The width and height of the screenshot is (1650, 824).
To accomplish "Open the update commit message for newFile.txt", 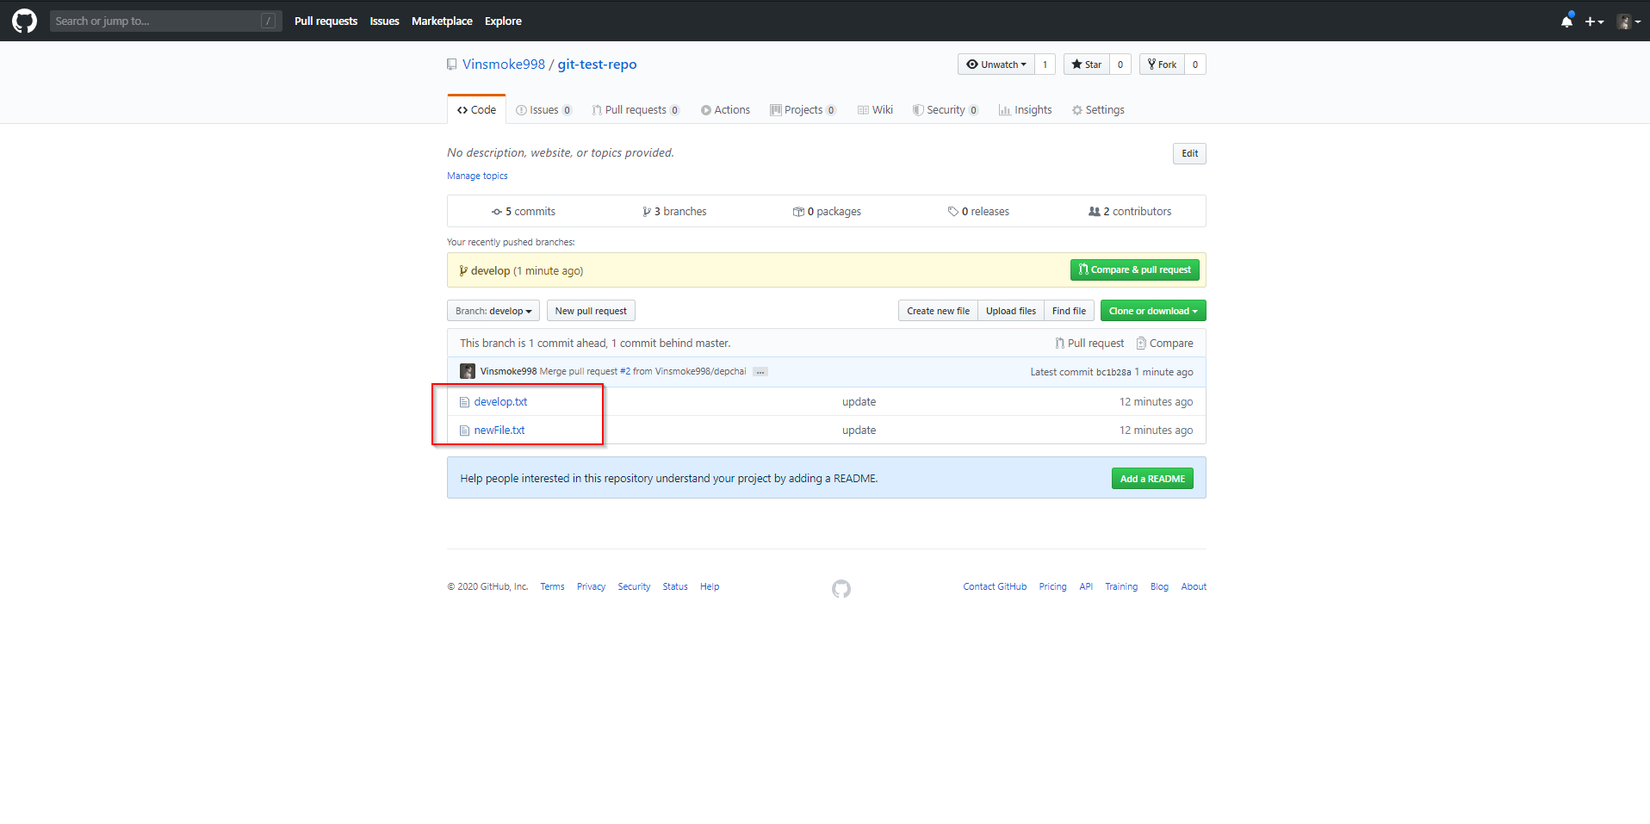I will tap(859, 430).
